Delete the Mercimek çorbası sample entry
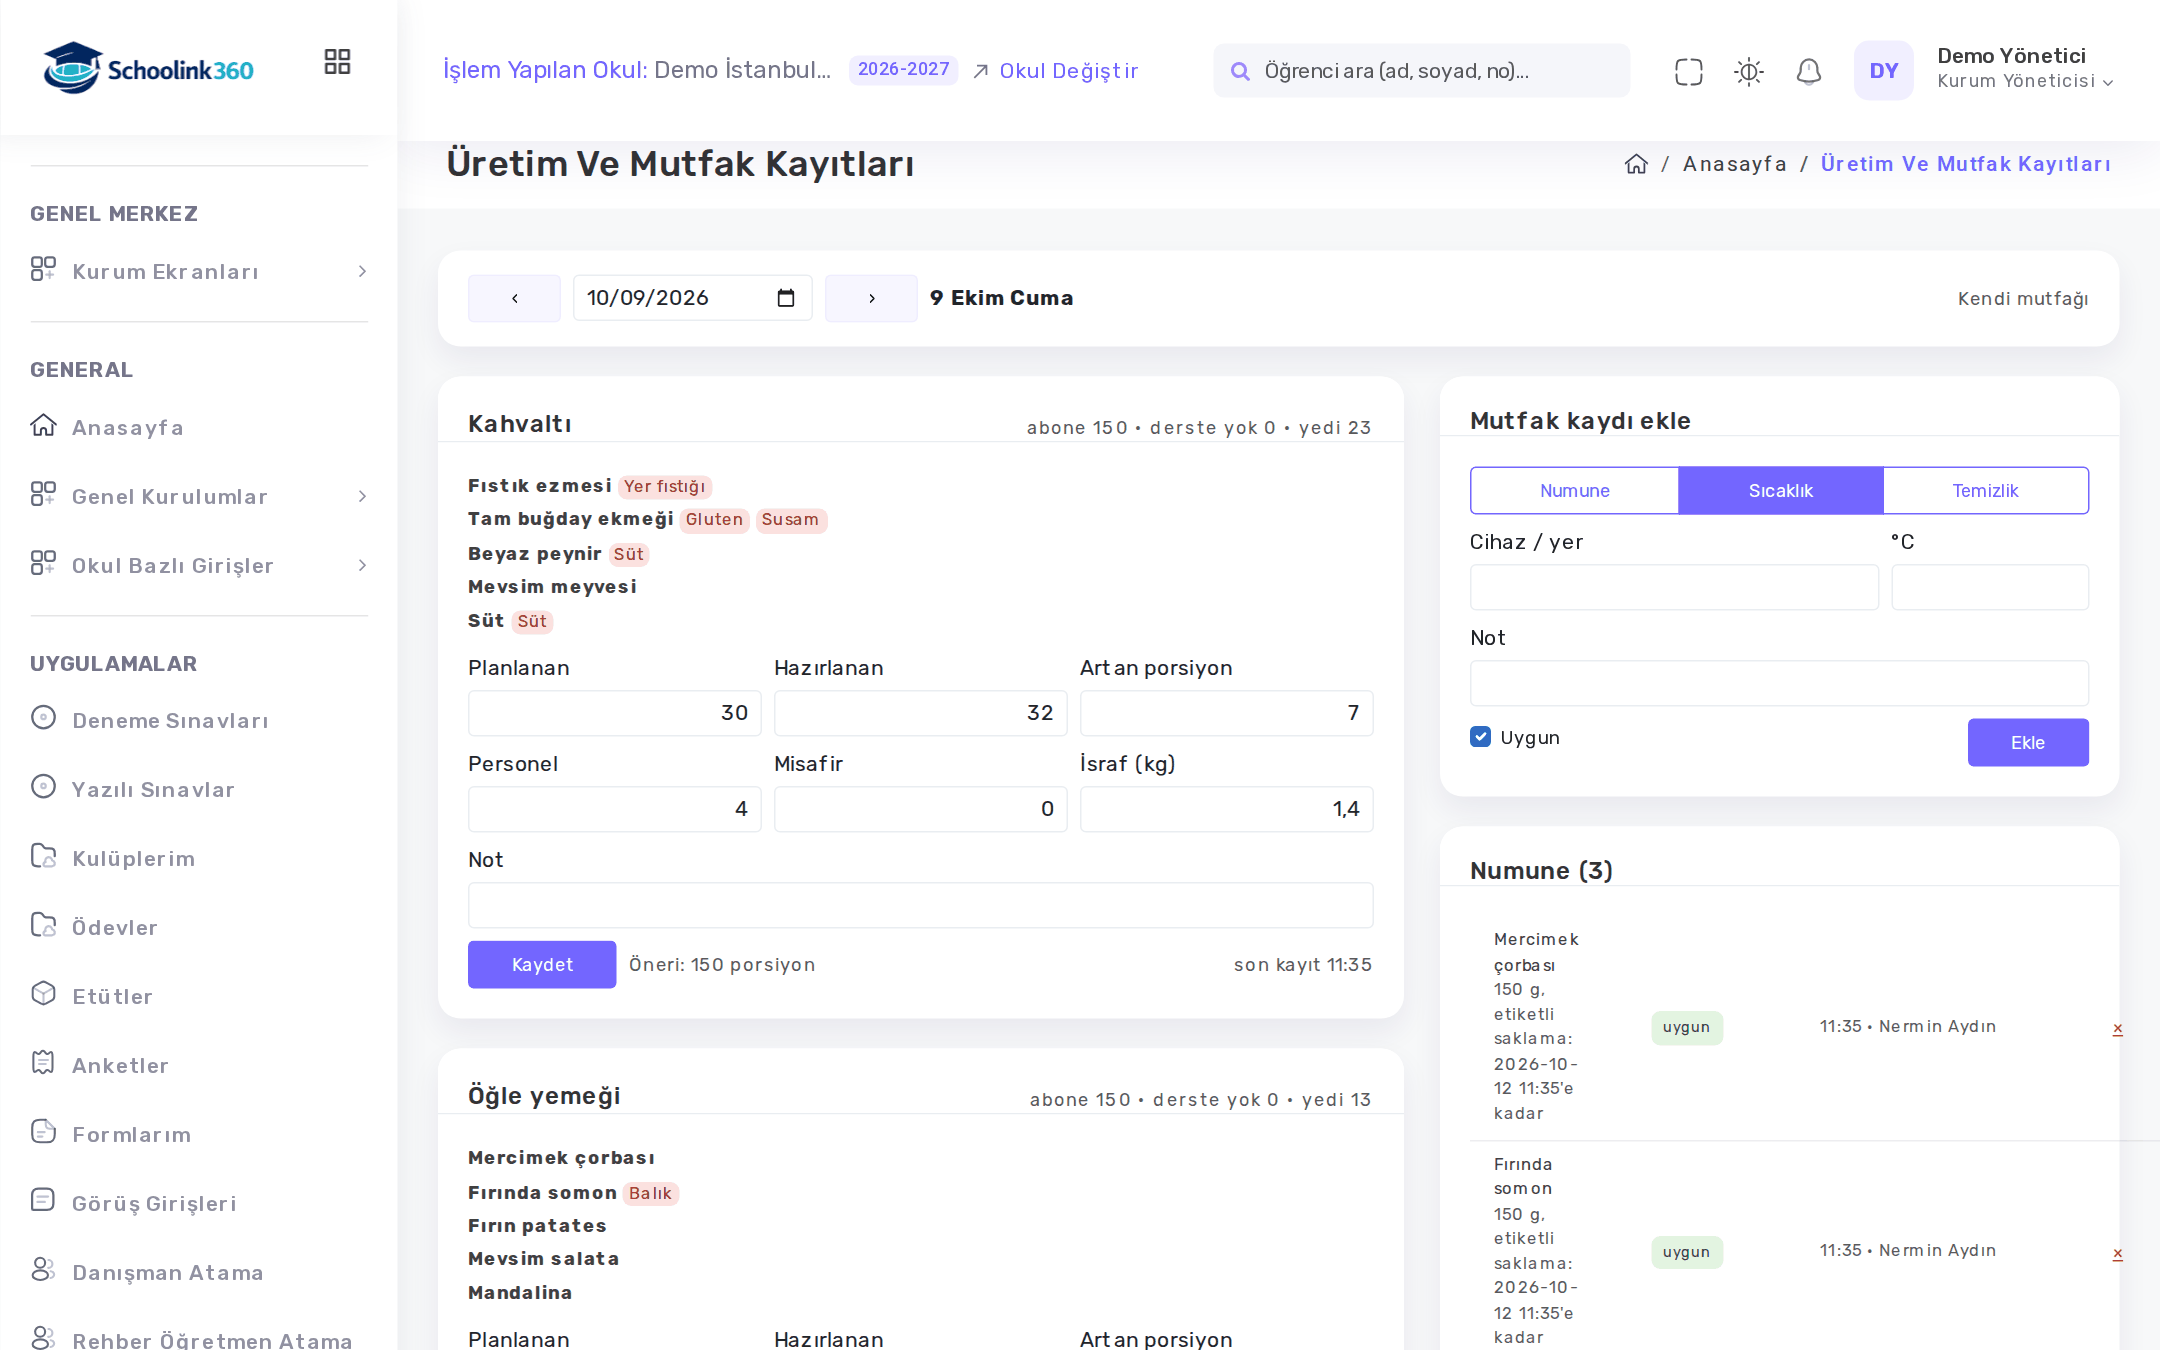The height and width of the screenshot is (1350, 2160). [2117, 1028]
